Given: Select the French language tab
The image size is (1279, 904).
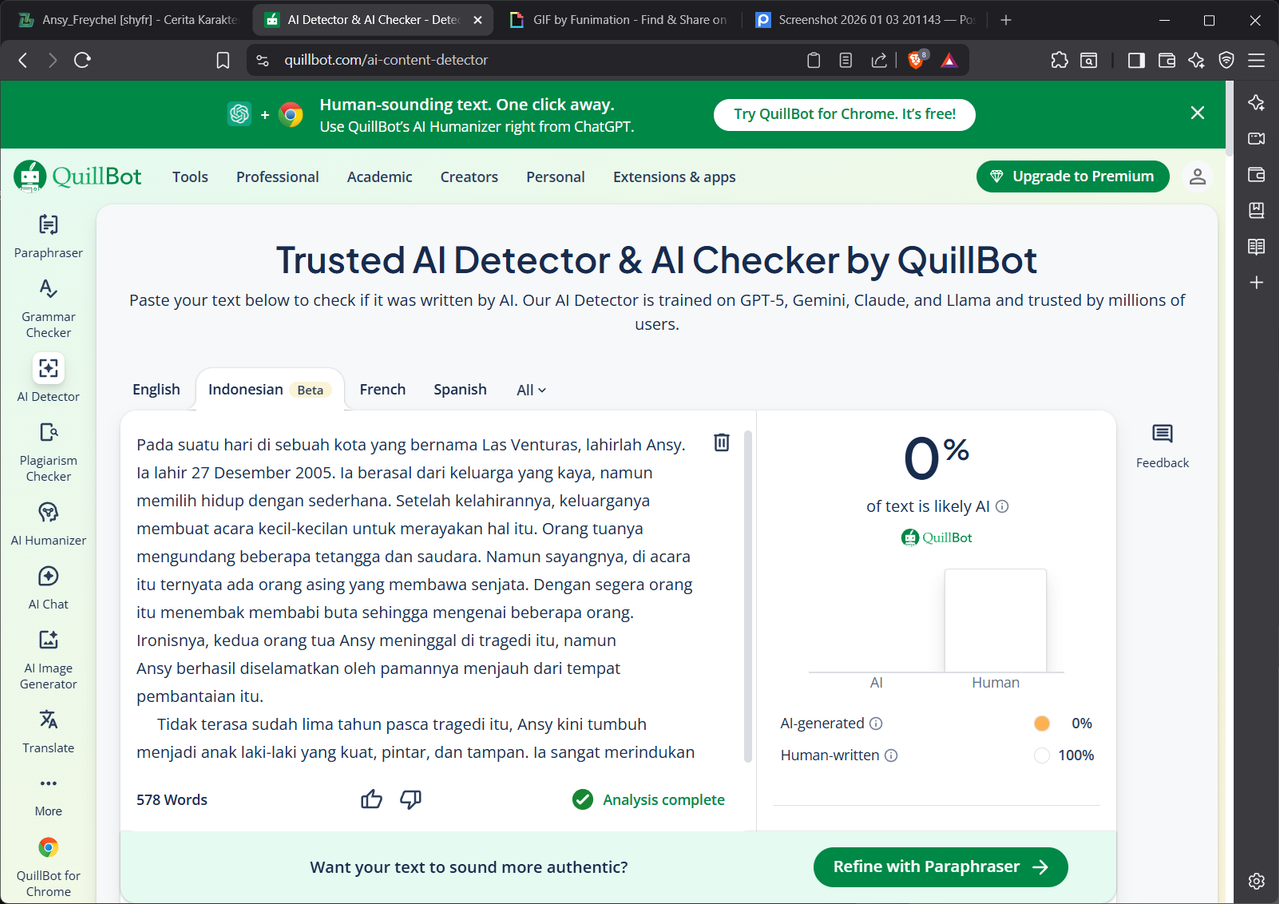Looking at the screenshot, I should pos(382,389).
